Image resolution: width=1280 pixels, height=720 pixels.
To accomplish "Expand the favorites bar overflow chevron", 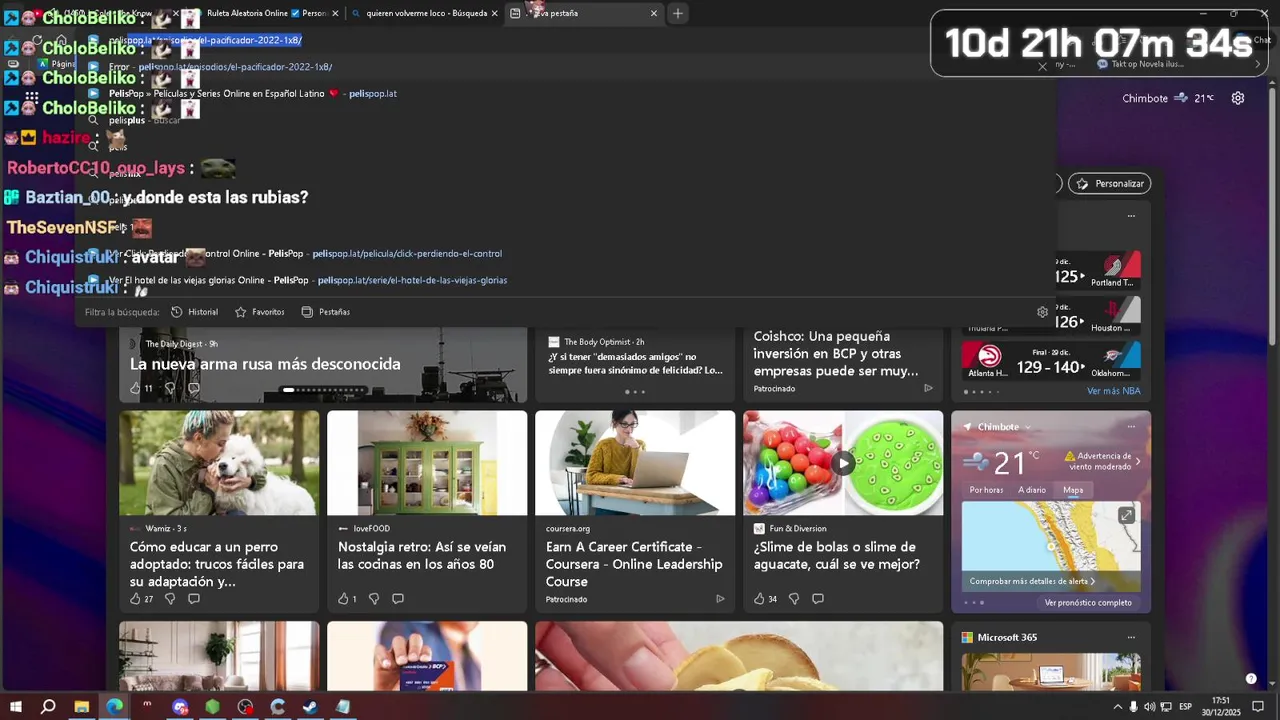I will pyautogui.click(x=1258, y=64).
